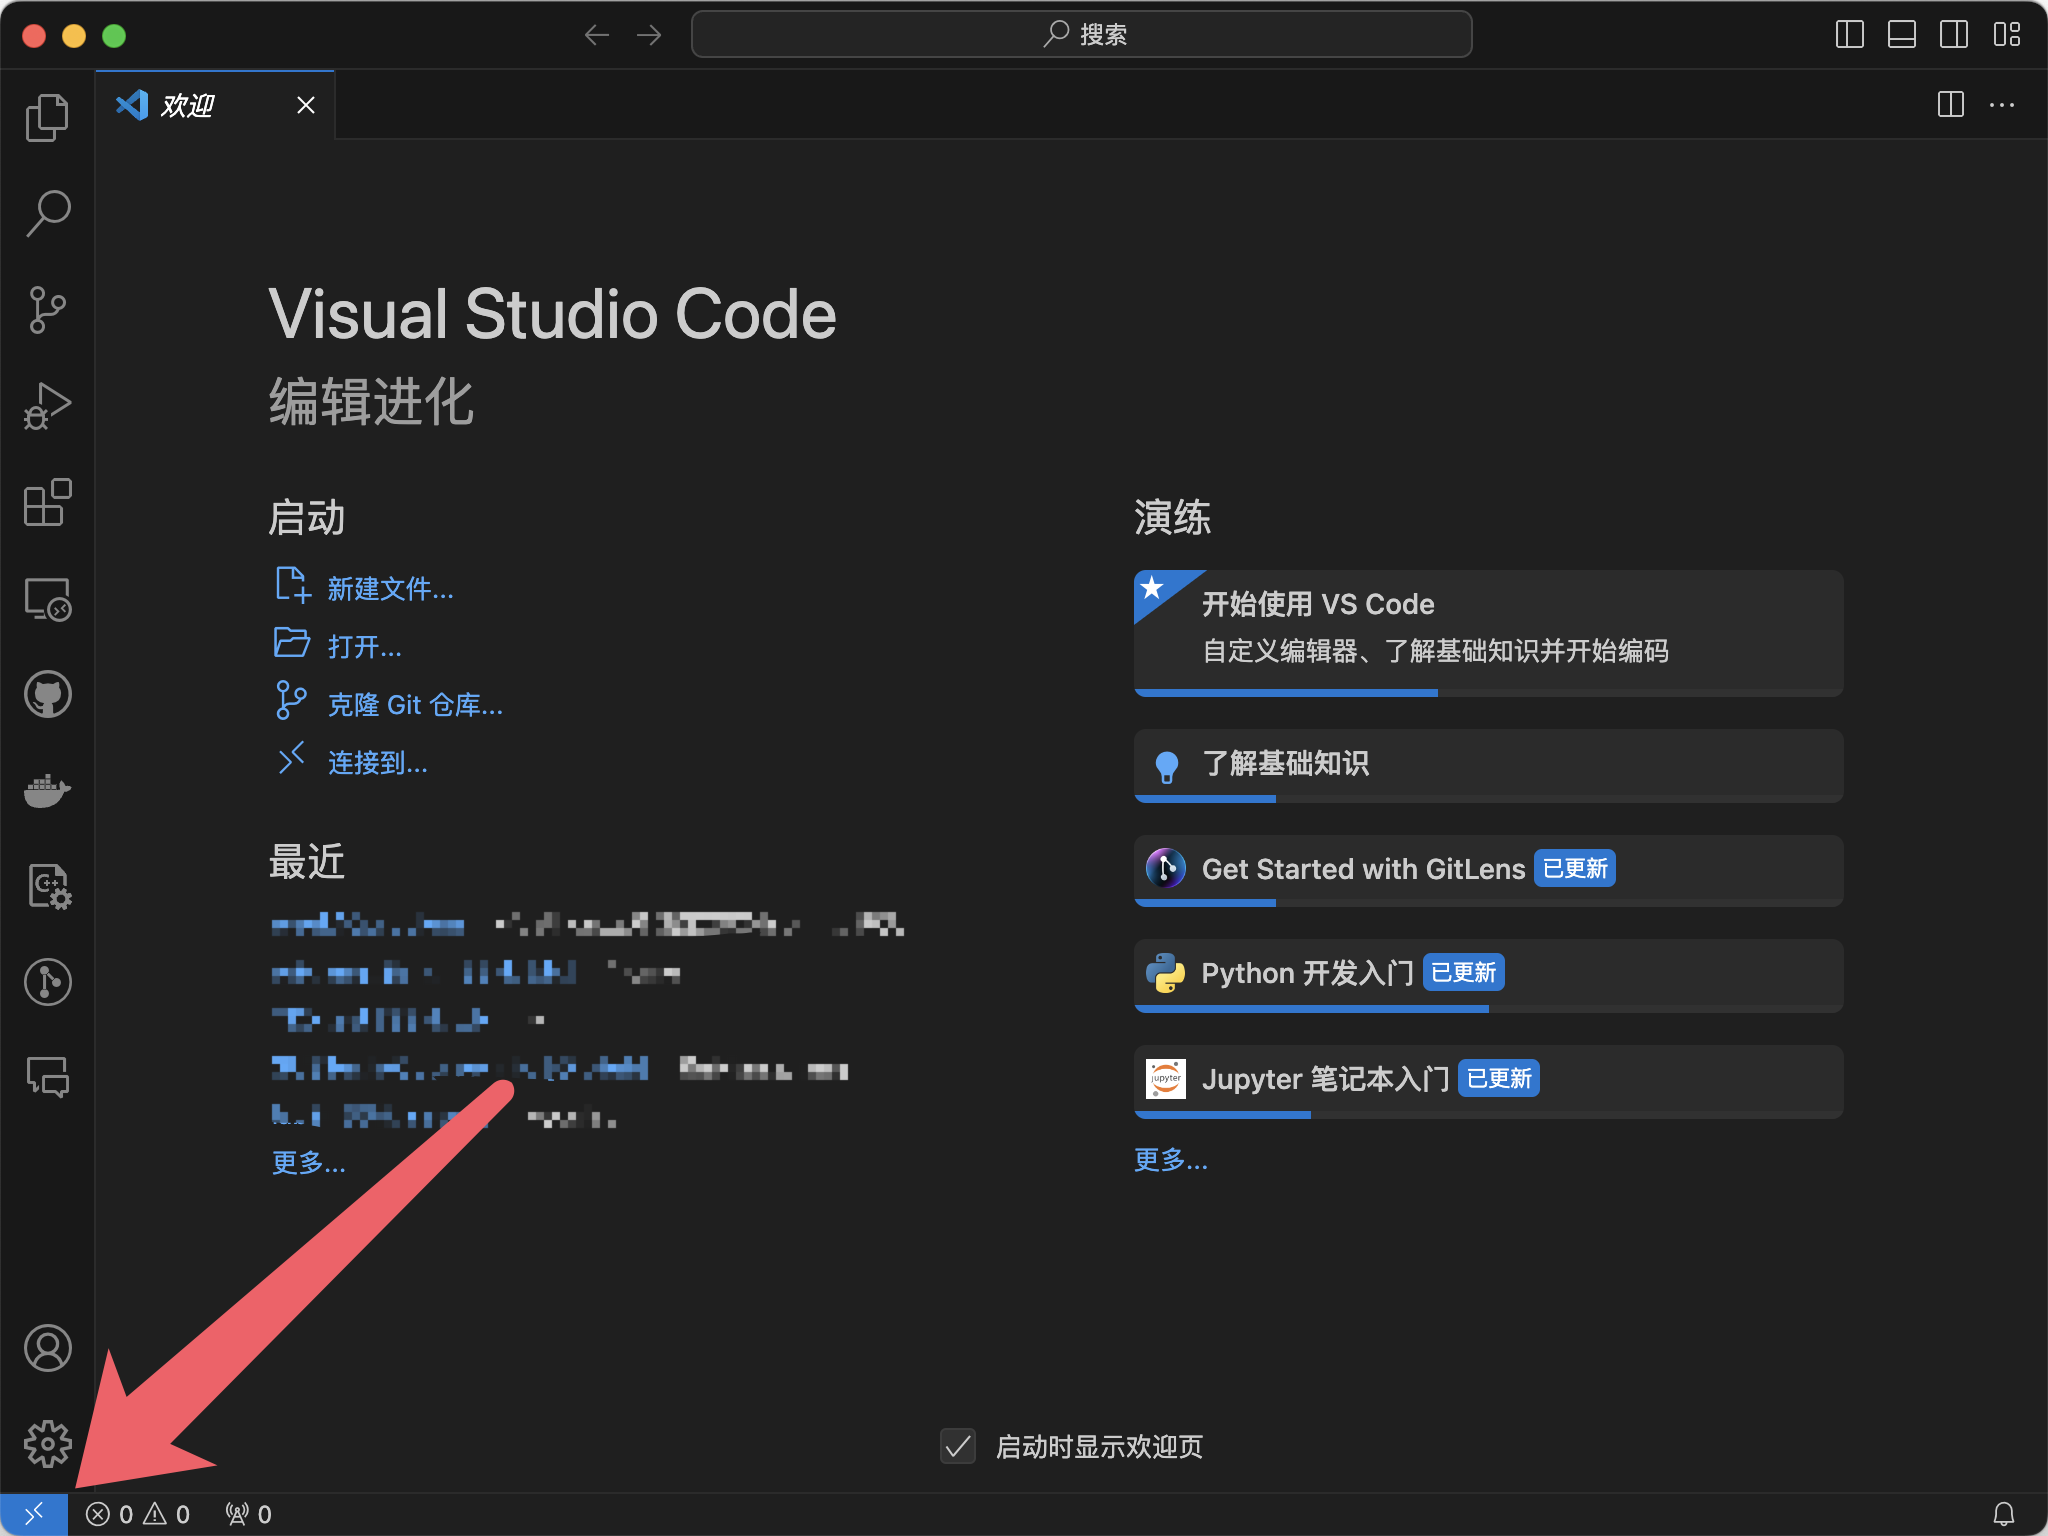
Task: Open the Explorer view in activity bar
Action: point(47,118)
